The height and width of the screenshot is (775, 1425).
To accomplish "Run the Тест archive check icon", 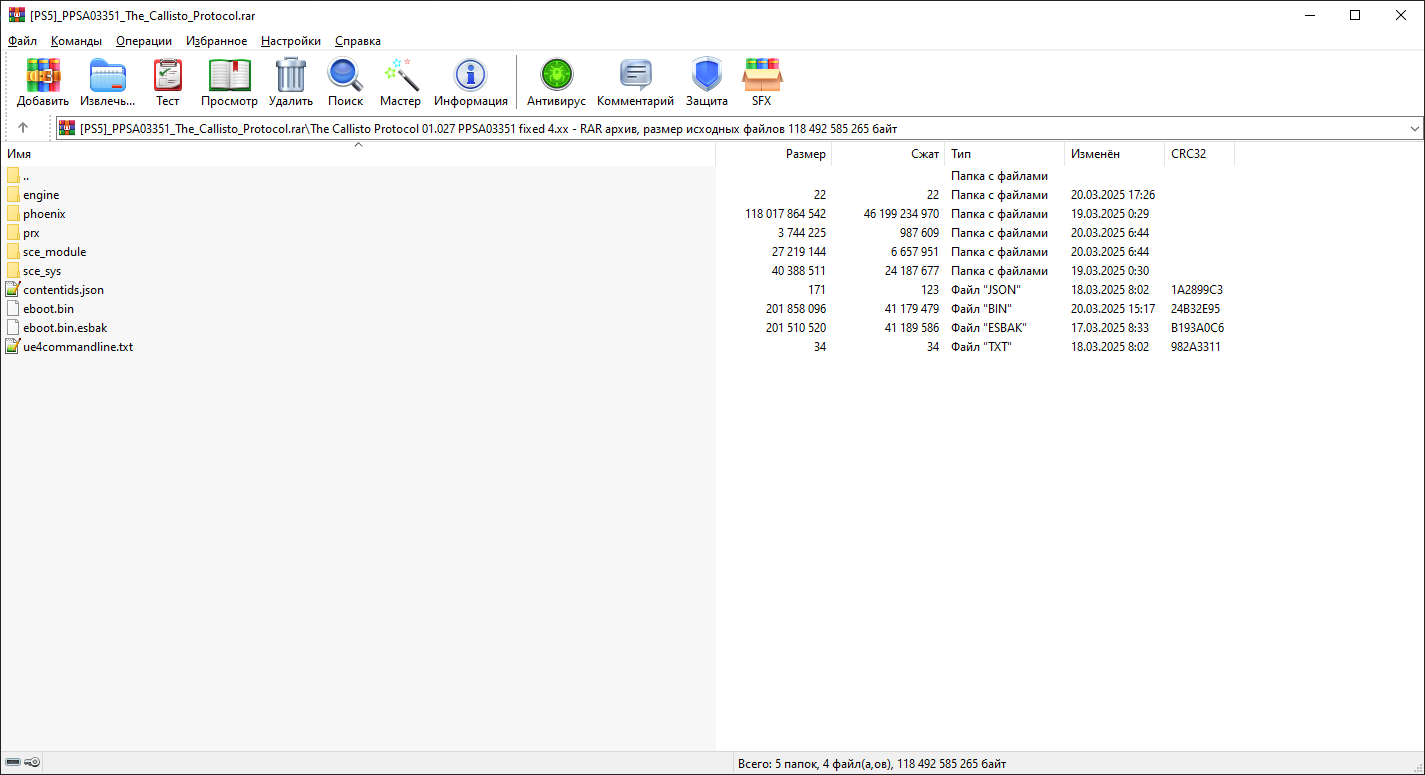I will tap(167, 75).
